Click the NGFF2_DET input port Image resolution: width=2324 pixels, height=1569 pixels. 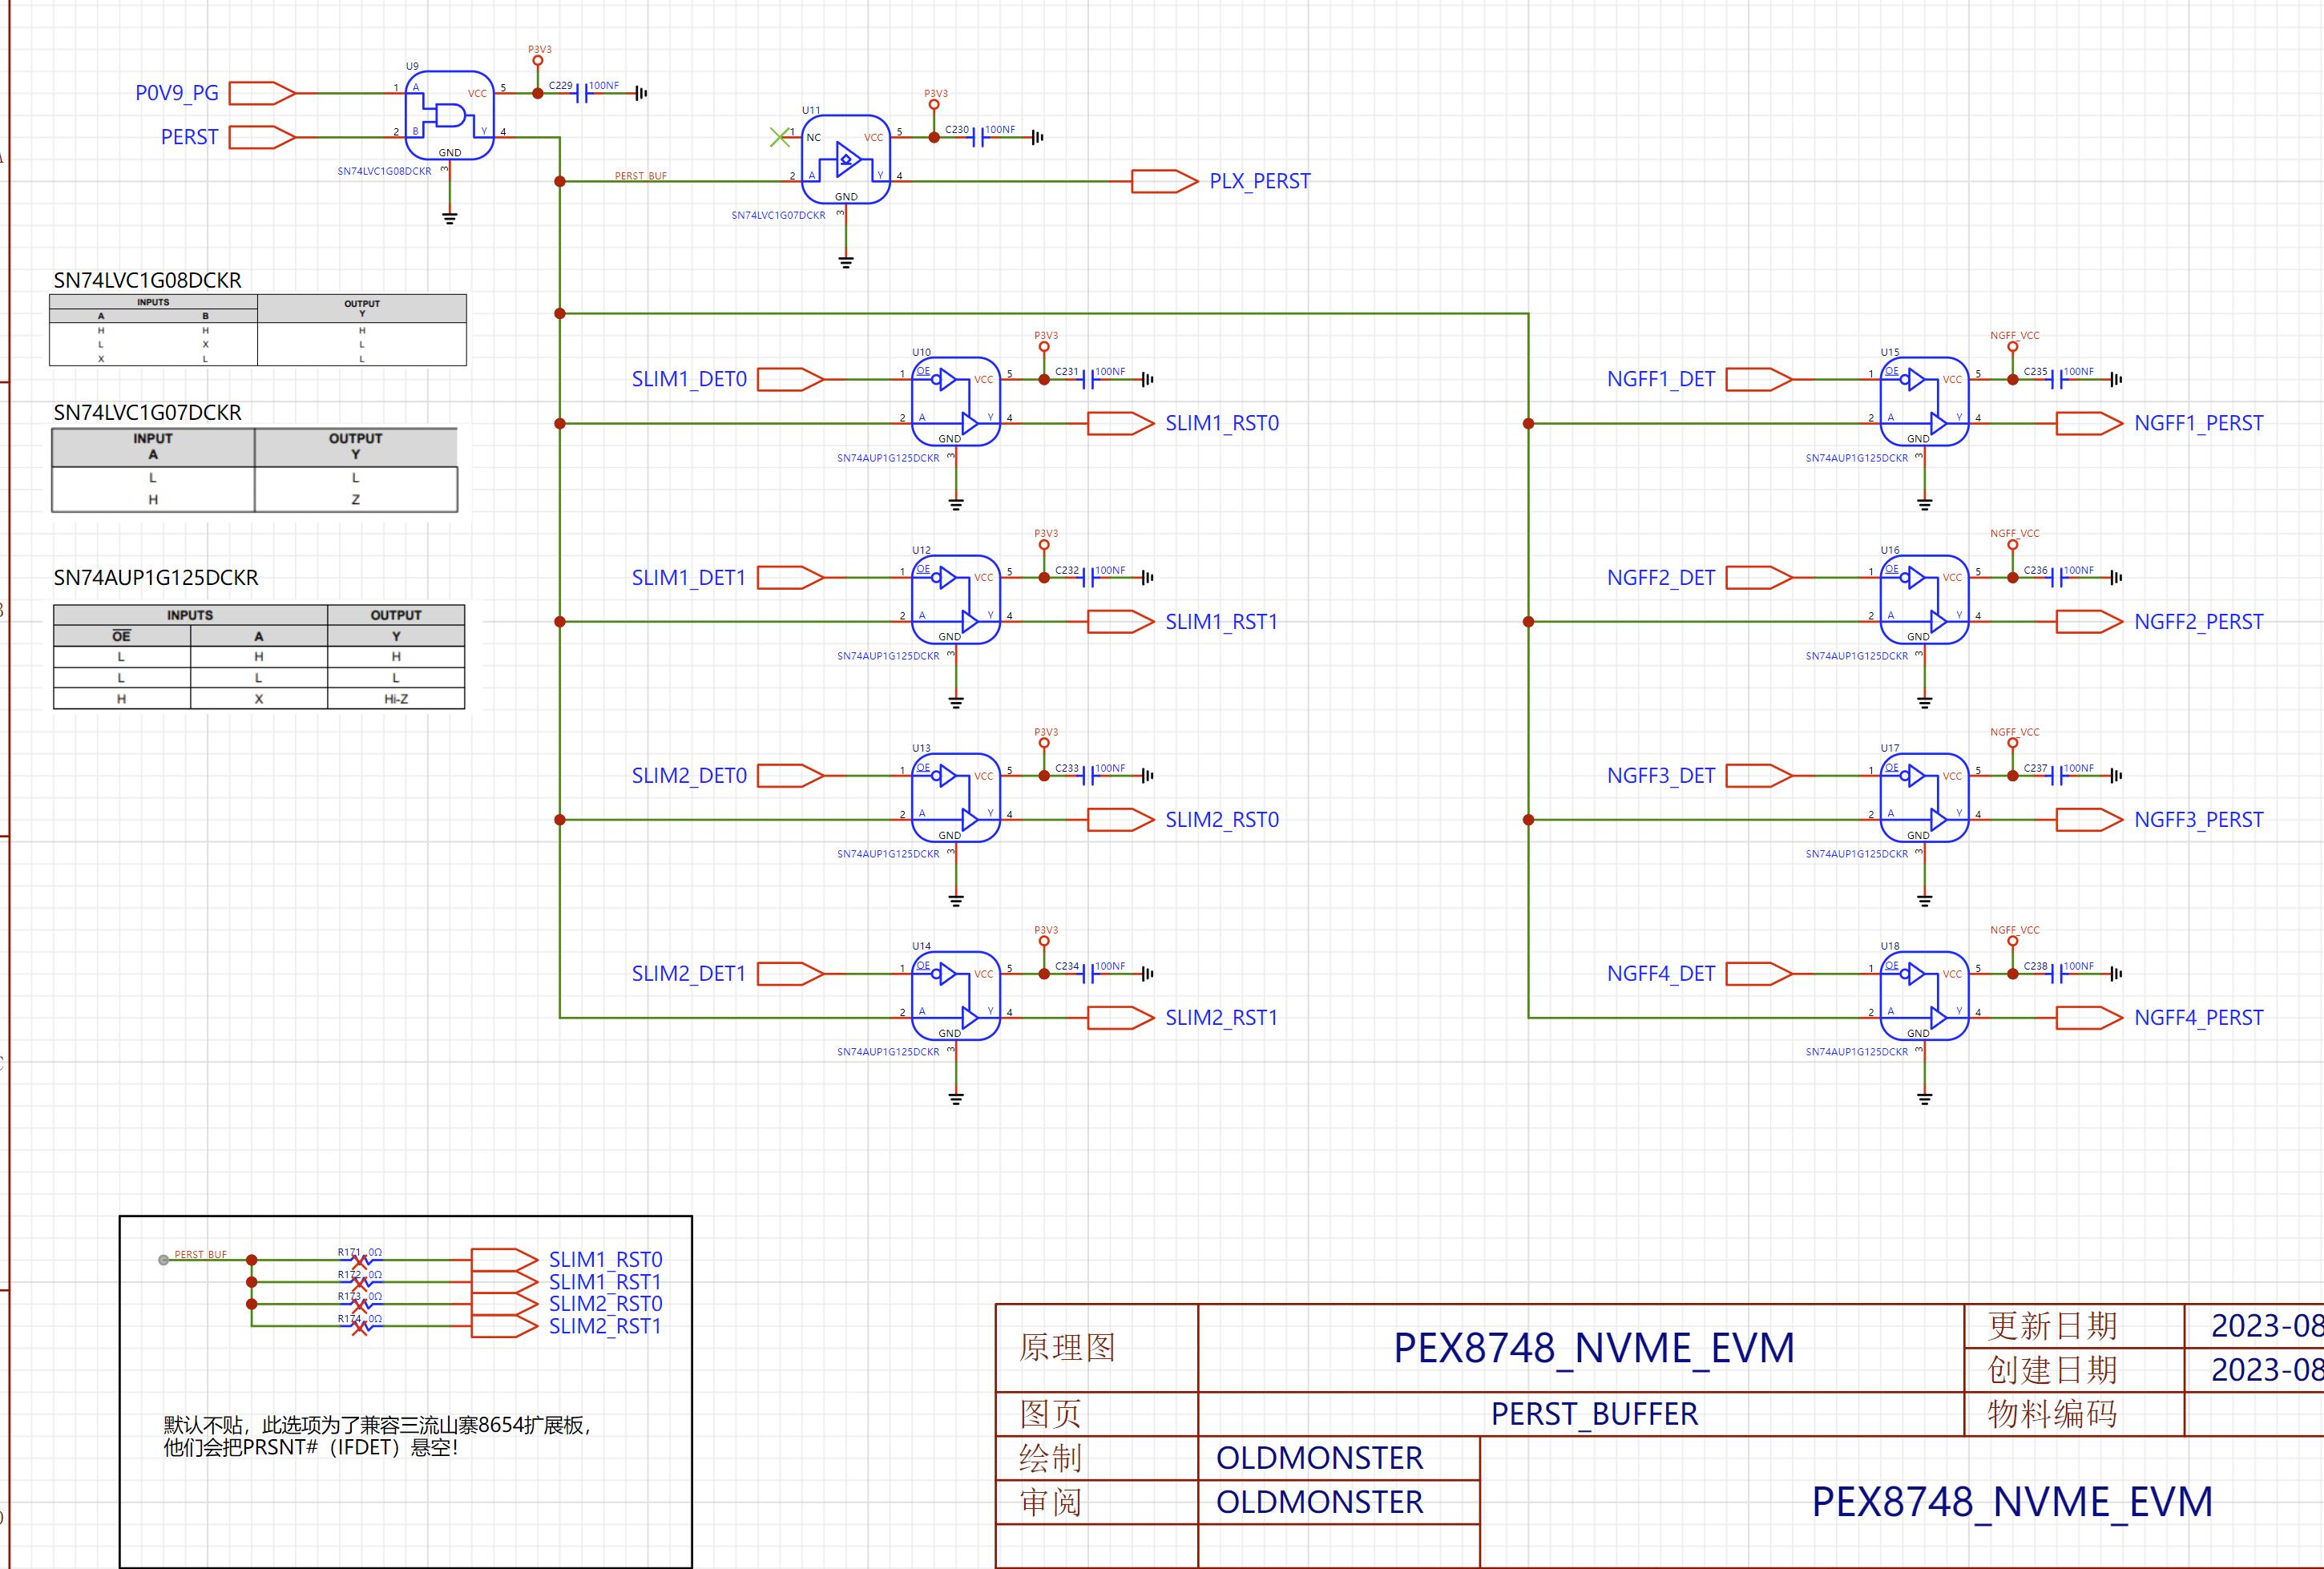pyautogui.click(x=1759, y=577)
